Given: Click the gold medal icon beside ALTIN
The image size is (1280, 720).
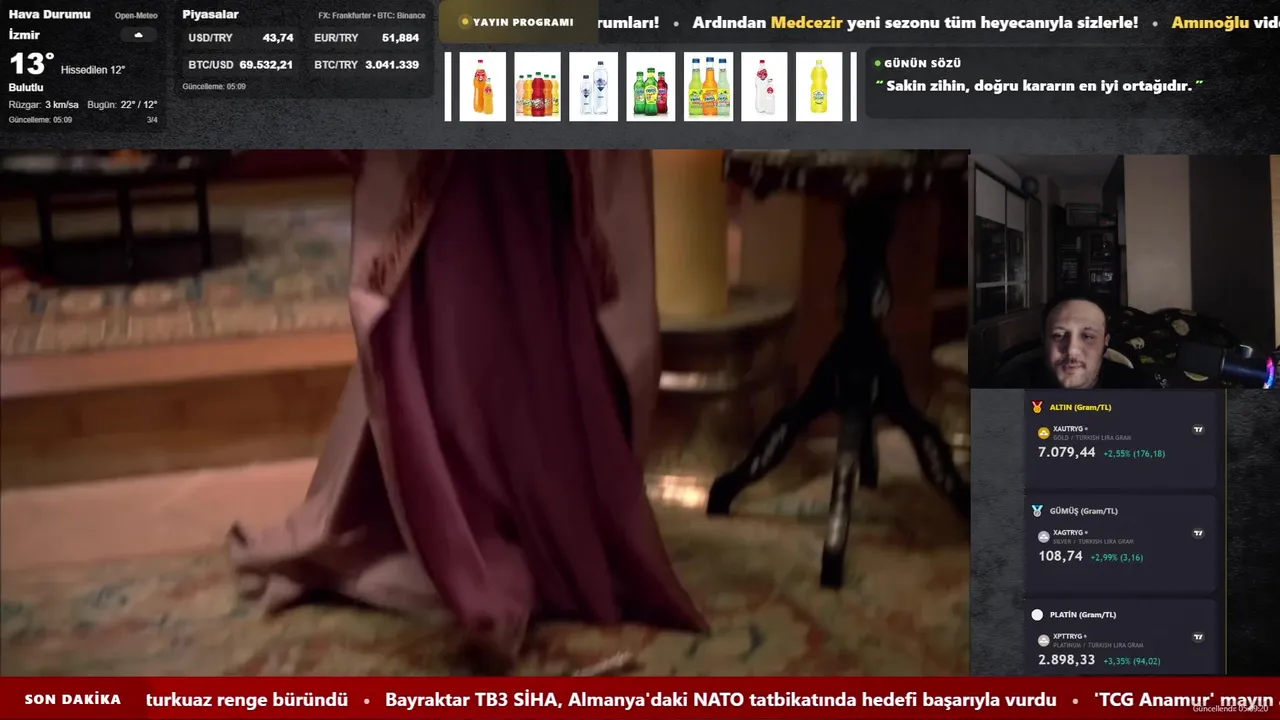Looking at the screenshot, I should pos(1037,407).
